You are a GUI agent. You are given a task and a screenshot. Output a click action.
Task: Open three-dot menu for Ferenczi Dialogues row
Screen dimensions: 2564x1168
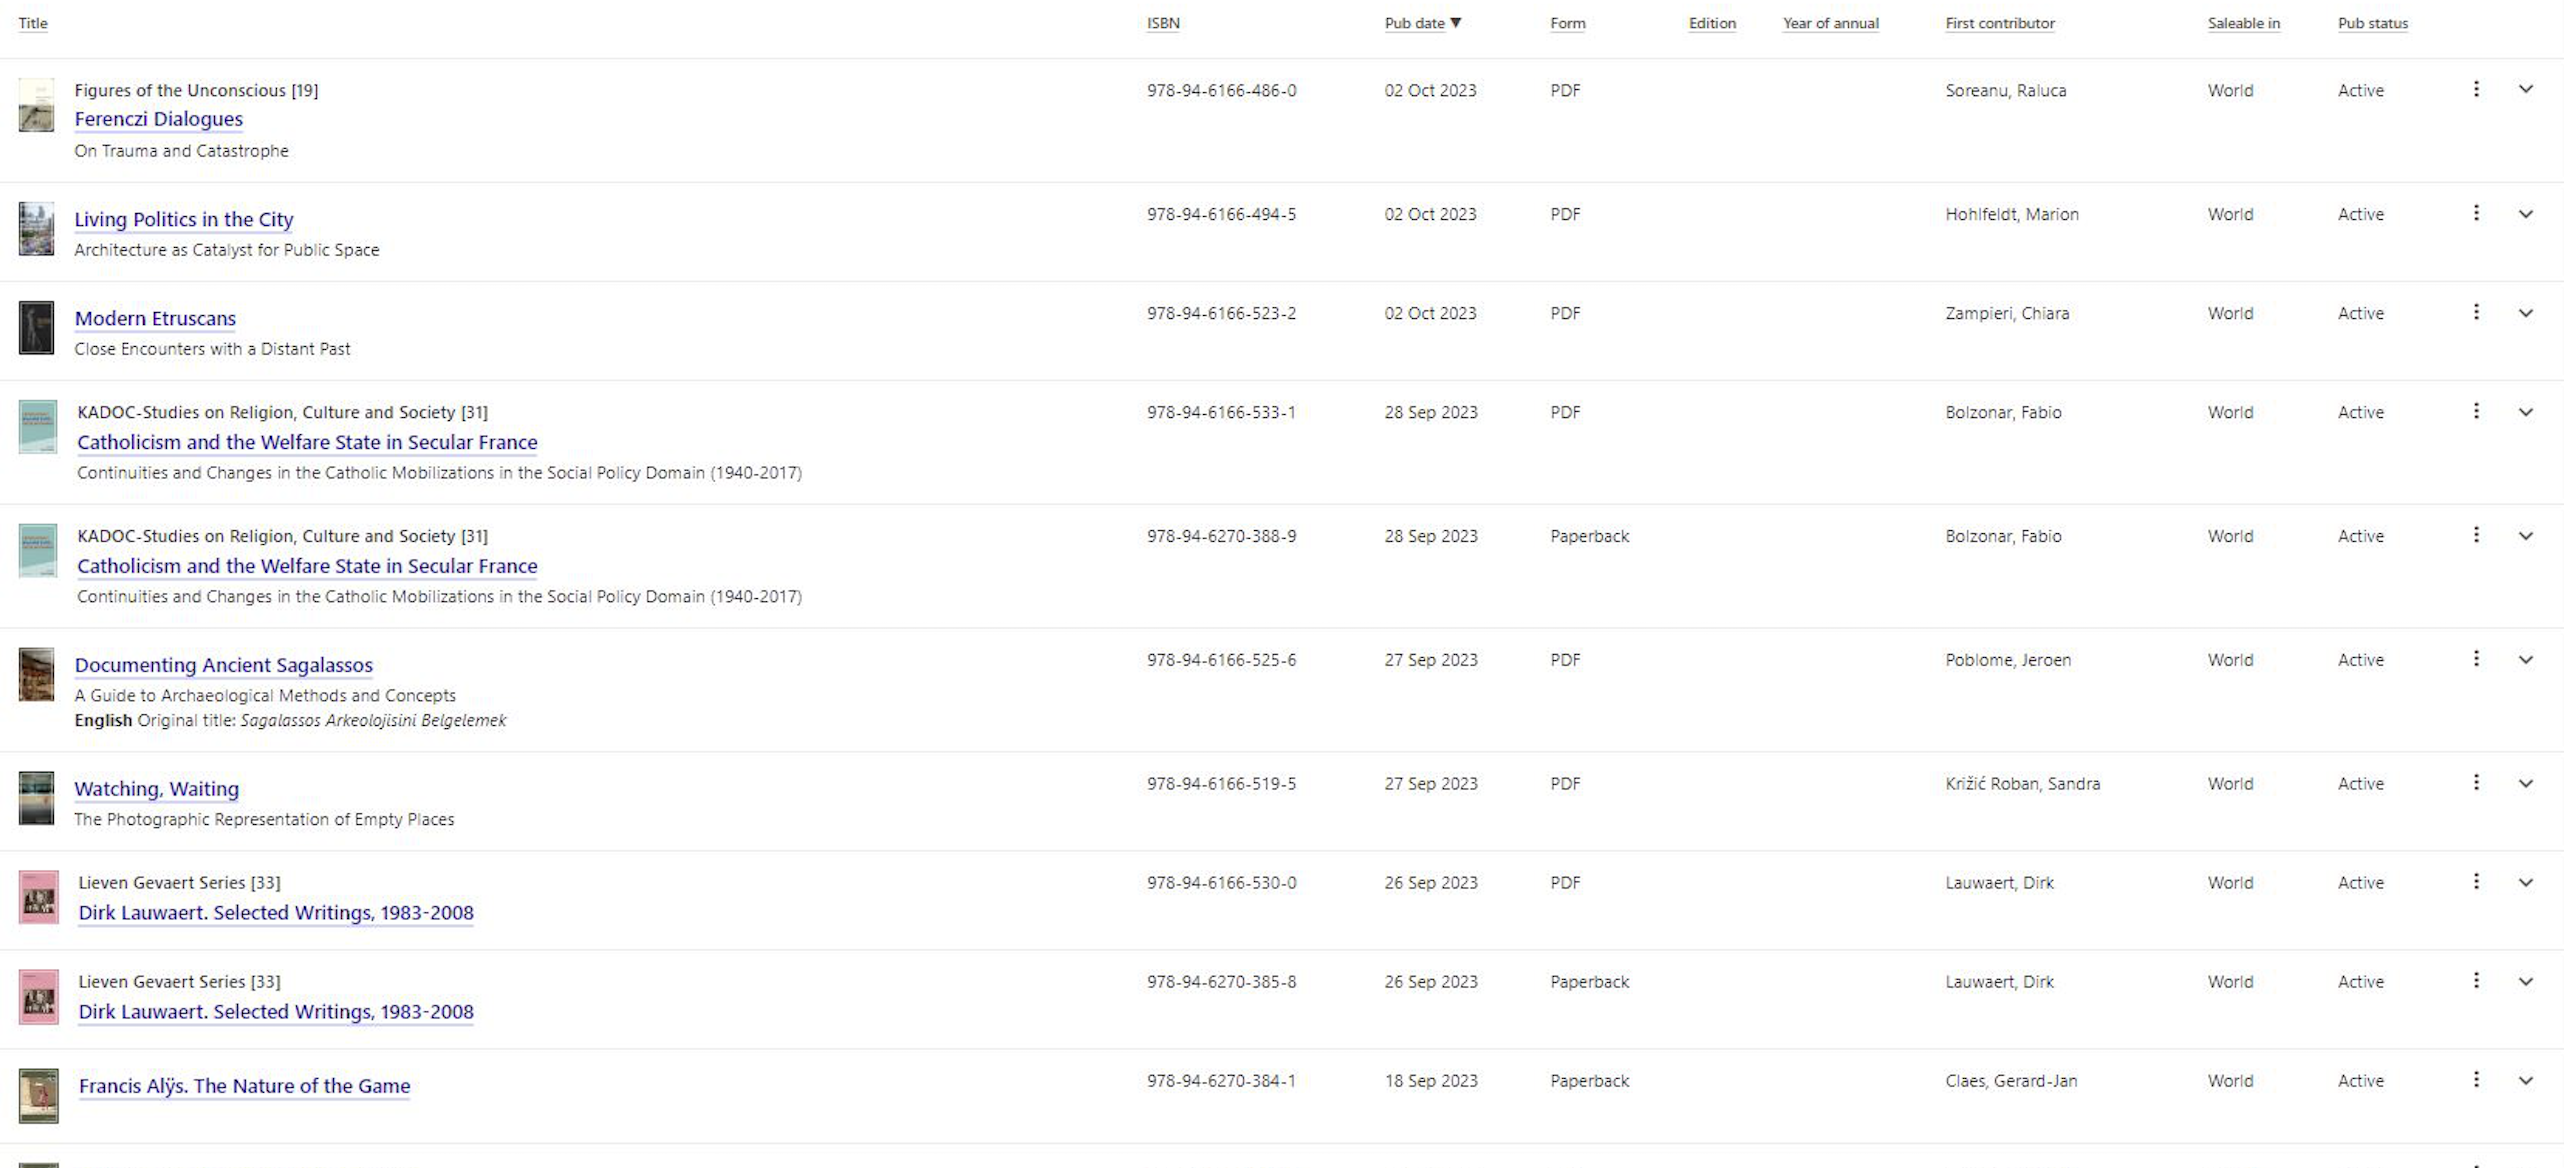coord(2476,89)
